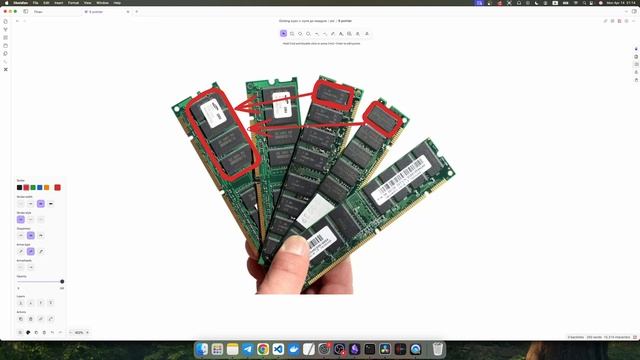Pick the blue stroke color
Viewport: 640px width, 360px height.
[40, 187]
